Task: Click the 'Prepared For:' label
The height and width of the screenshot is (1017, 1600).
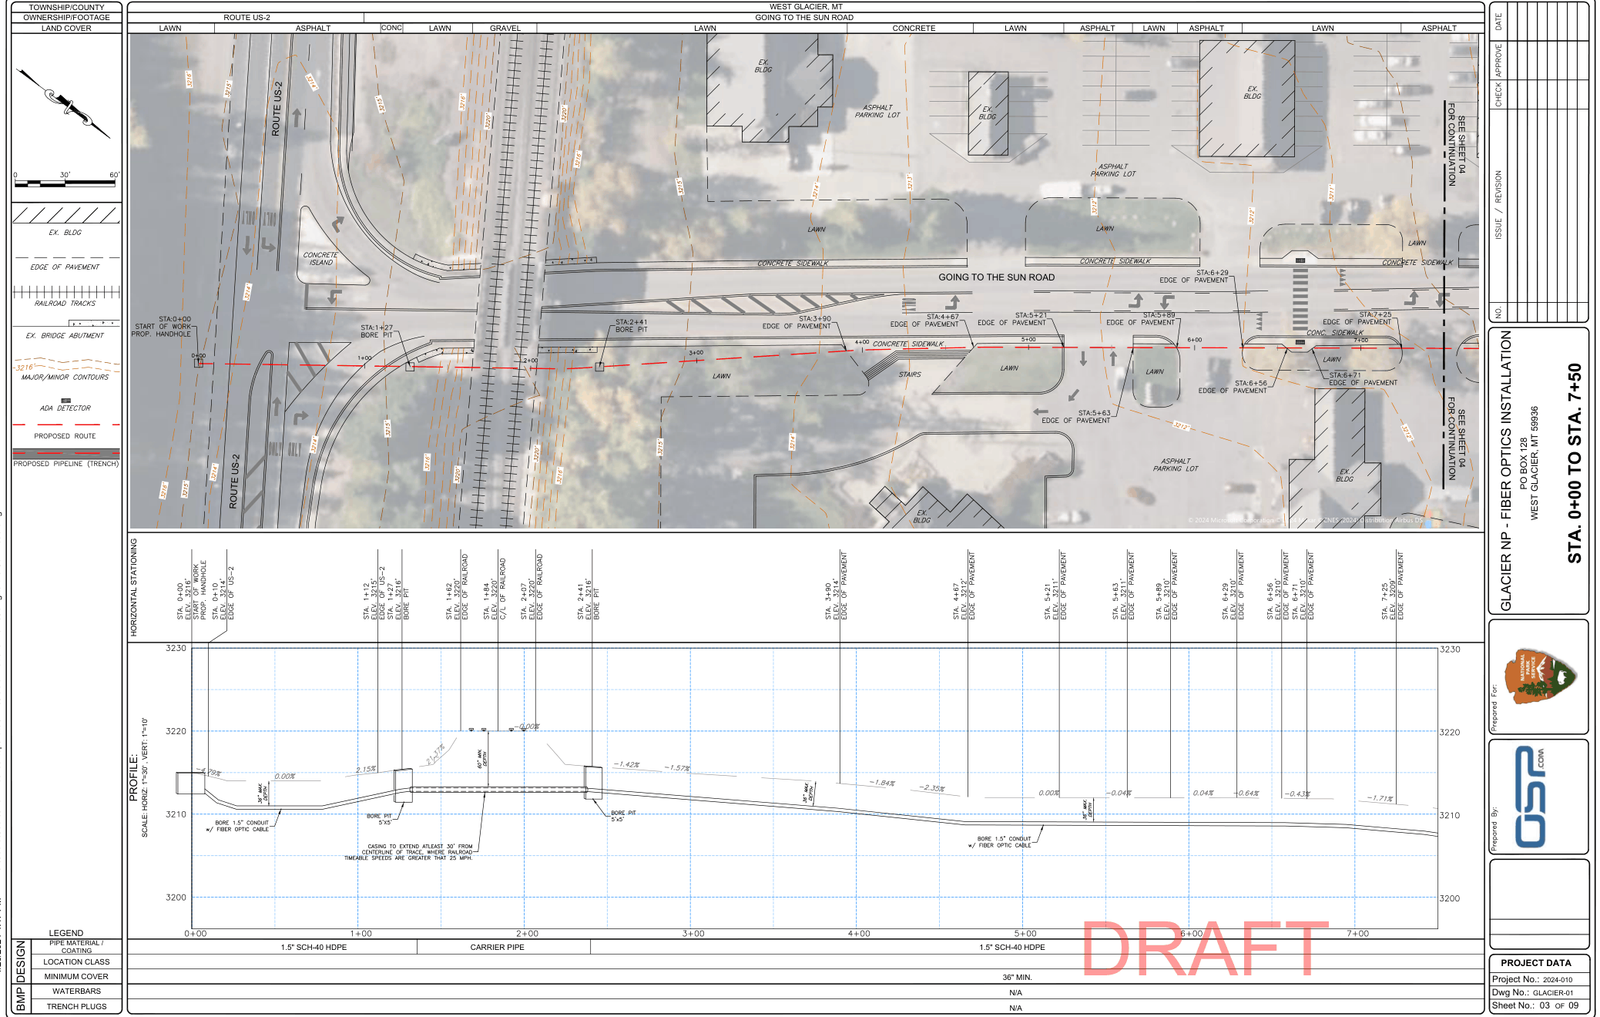Action: (x=1495, y=709)
